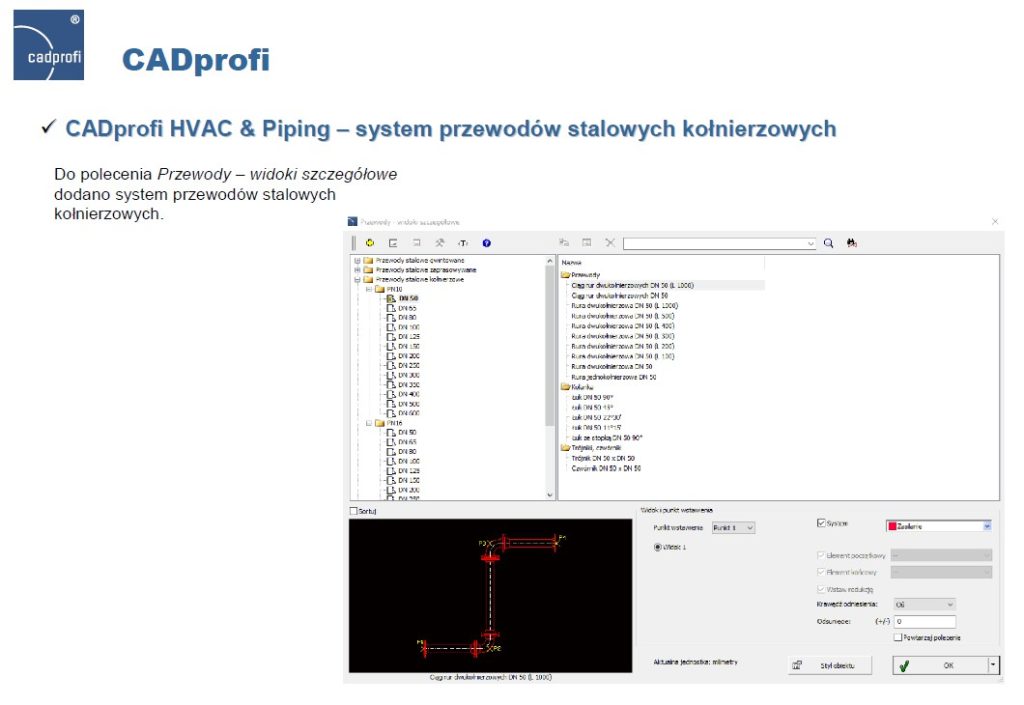This screenshot has height=705, width=1024.
Task: Click the delete (X) icon on the toolbar
Action: 611,243
